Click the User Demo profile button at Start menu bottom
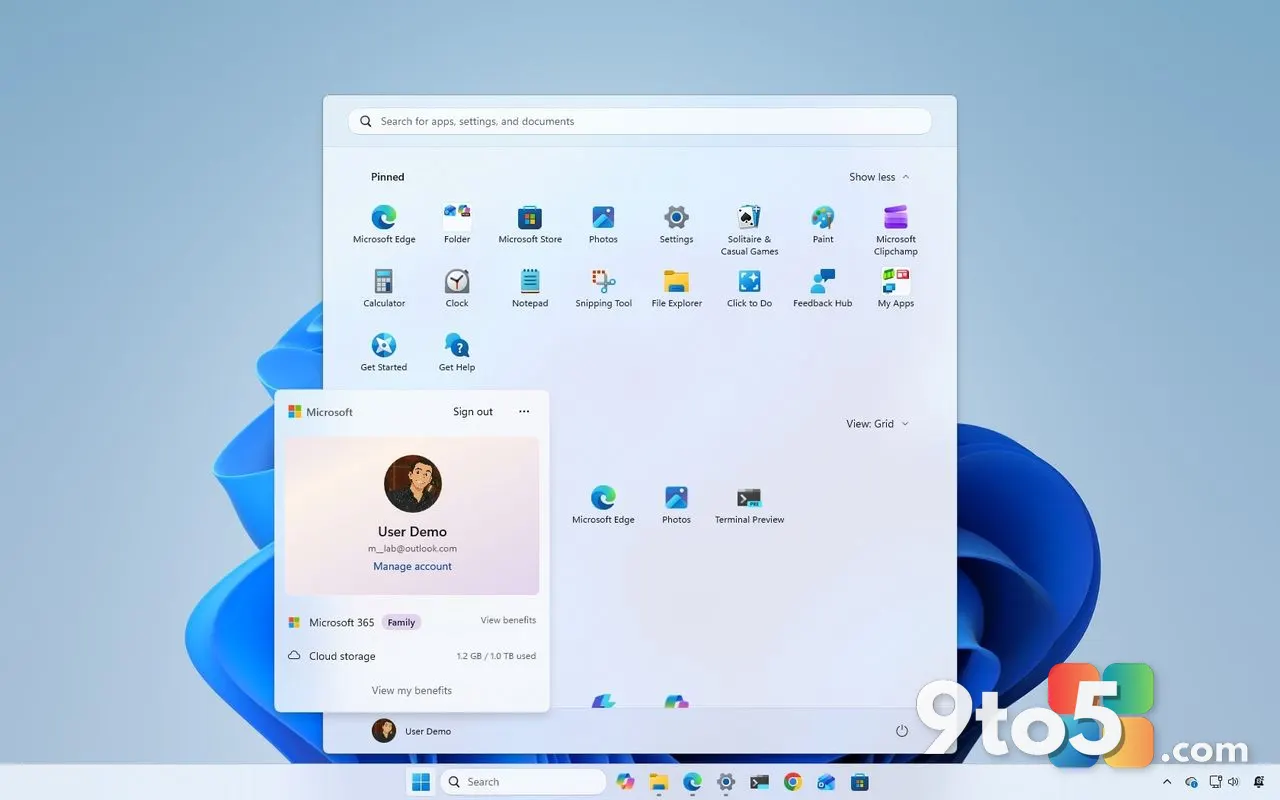1280x800 pixels. coord(412,731)
